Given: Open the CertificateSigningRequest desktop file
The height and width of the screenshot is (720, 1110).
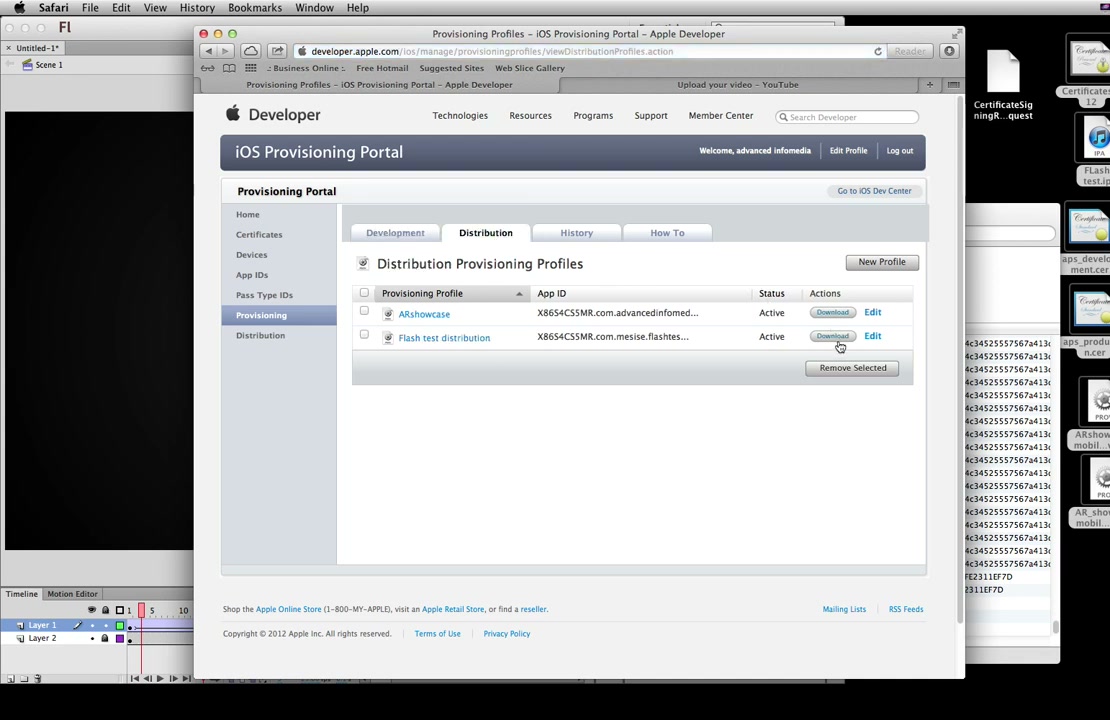Looking at the screenshot, I should (x=1002, y=85).
